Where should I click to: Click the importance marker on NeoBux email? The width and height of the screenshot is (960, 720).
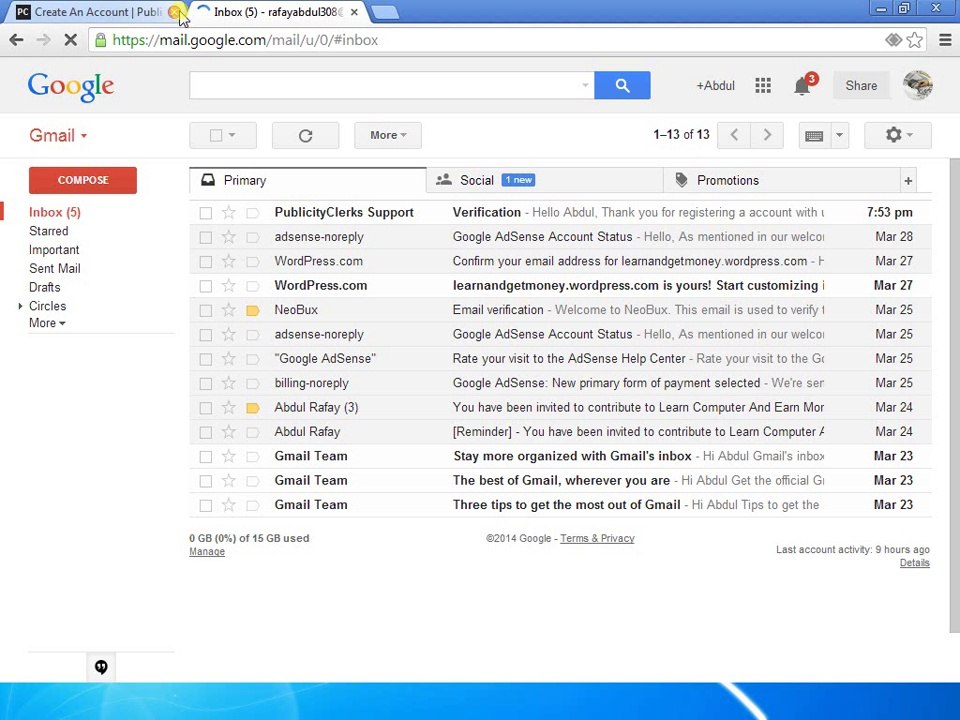click(x=253, y=310)
